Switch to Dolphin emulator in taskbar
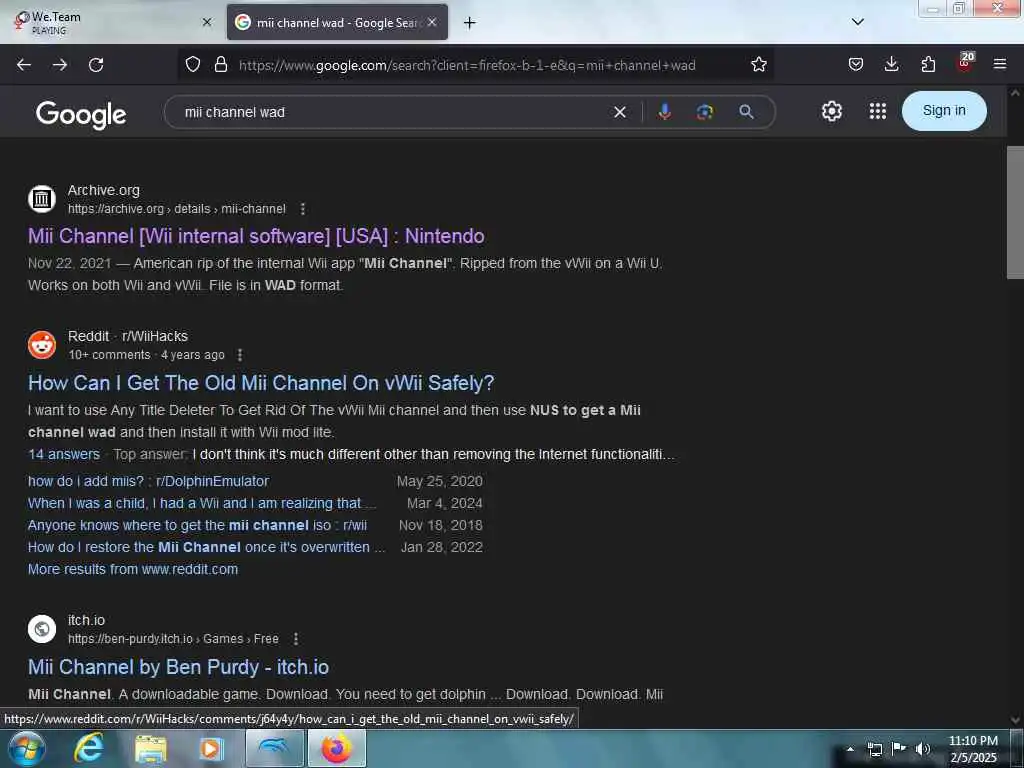The image size is (1024, 768). pos(275,748)
